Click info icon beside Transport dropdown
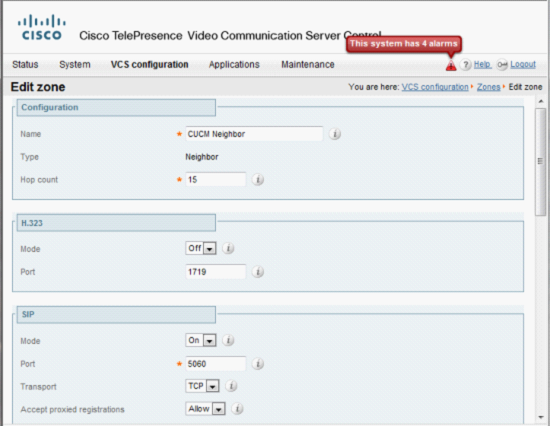The width and height of the screenshot is (551, 426). coord(231,386)
